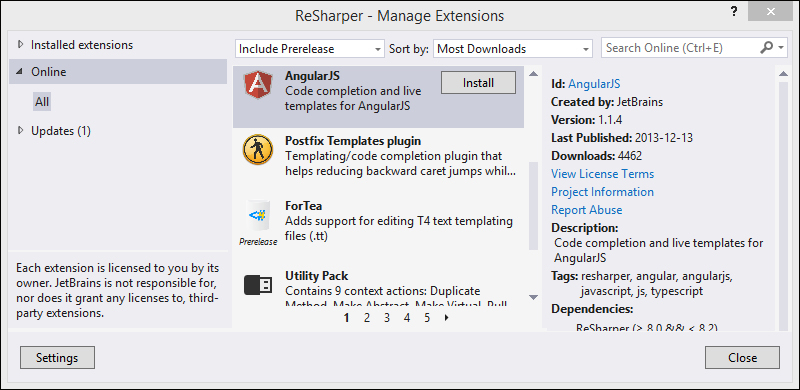Click the extension list scroll-up arrow
The image size is (800, 390).
click(x=533, y=74)
